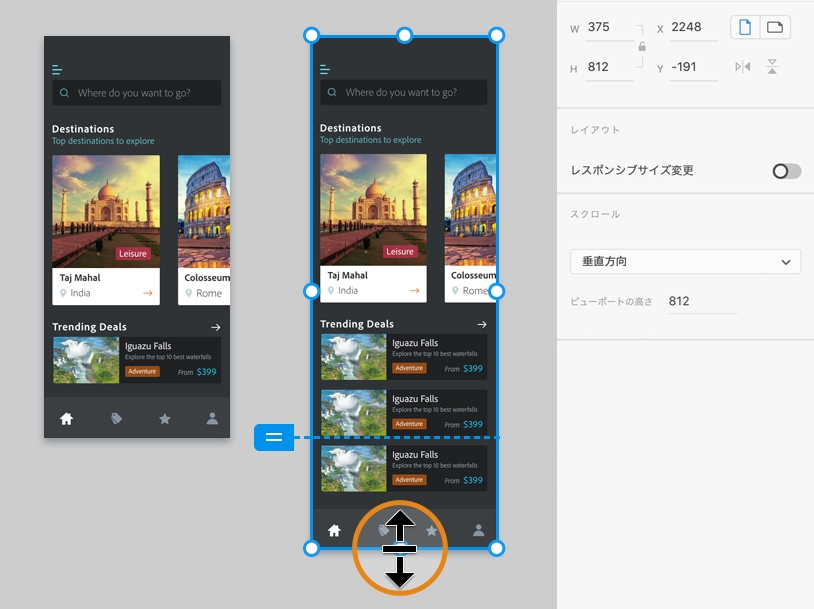Click the hamburger menu icon on the artboard
The width and height of the screenshot is (814, 609).
click(323, 69)
